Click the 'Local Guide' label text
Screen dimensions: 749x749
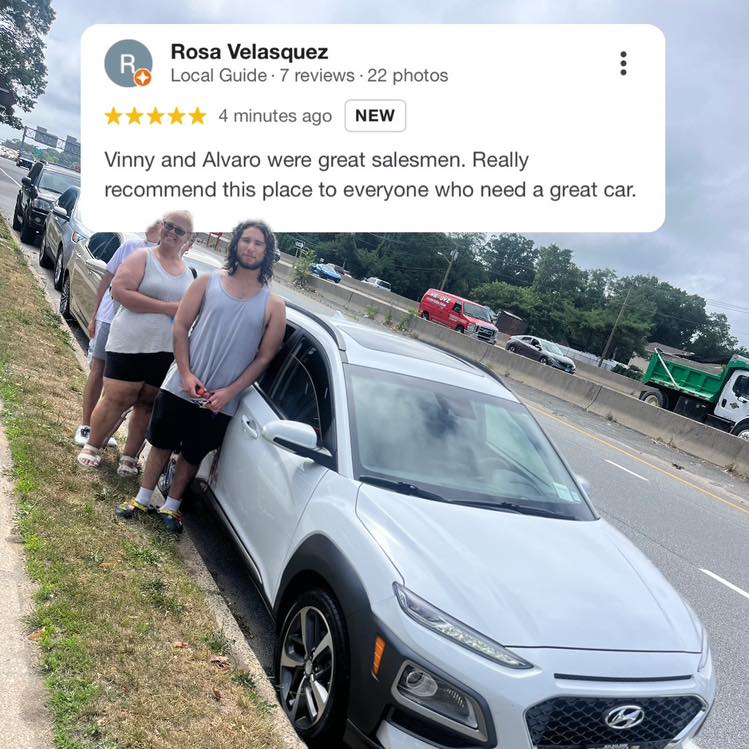coord(219,75)
